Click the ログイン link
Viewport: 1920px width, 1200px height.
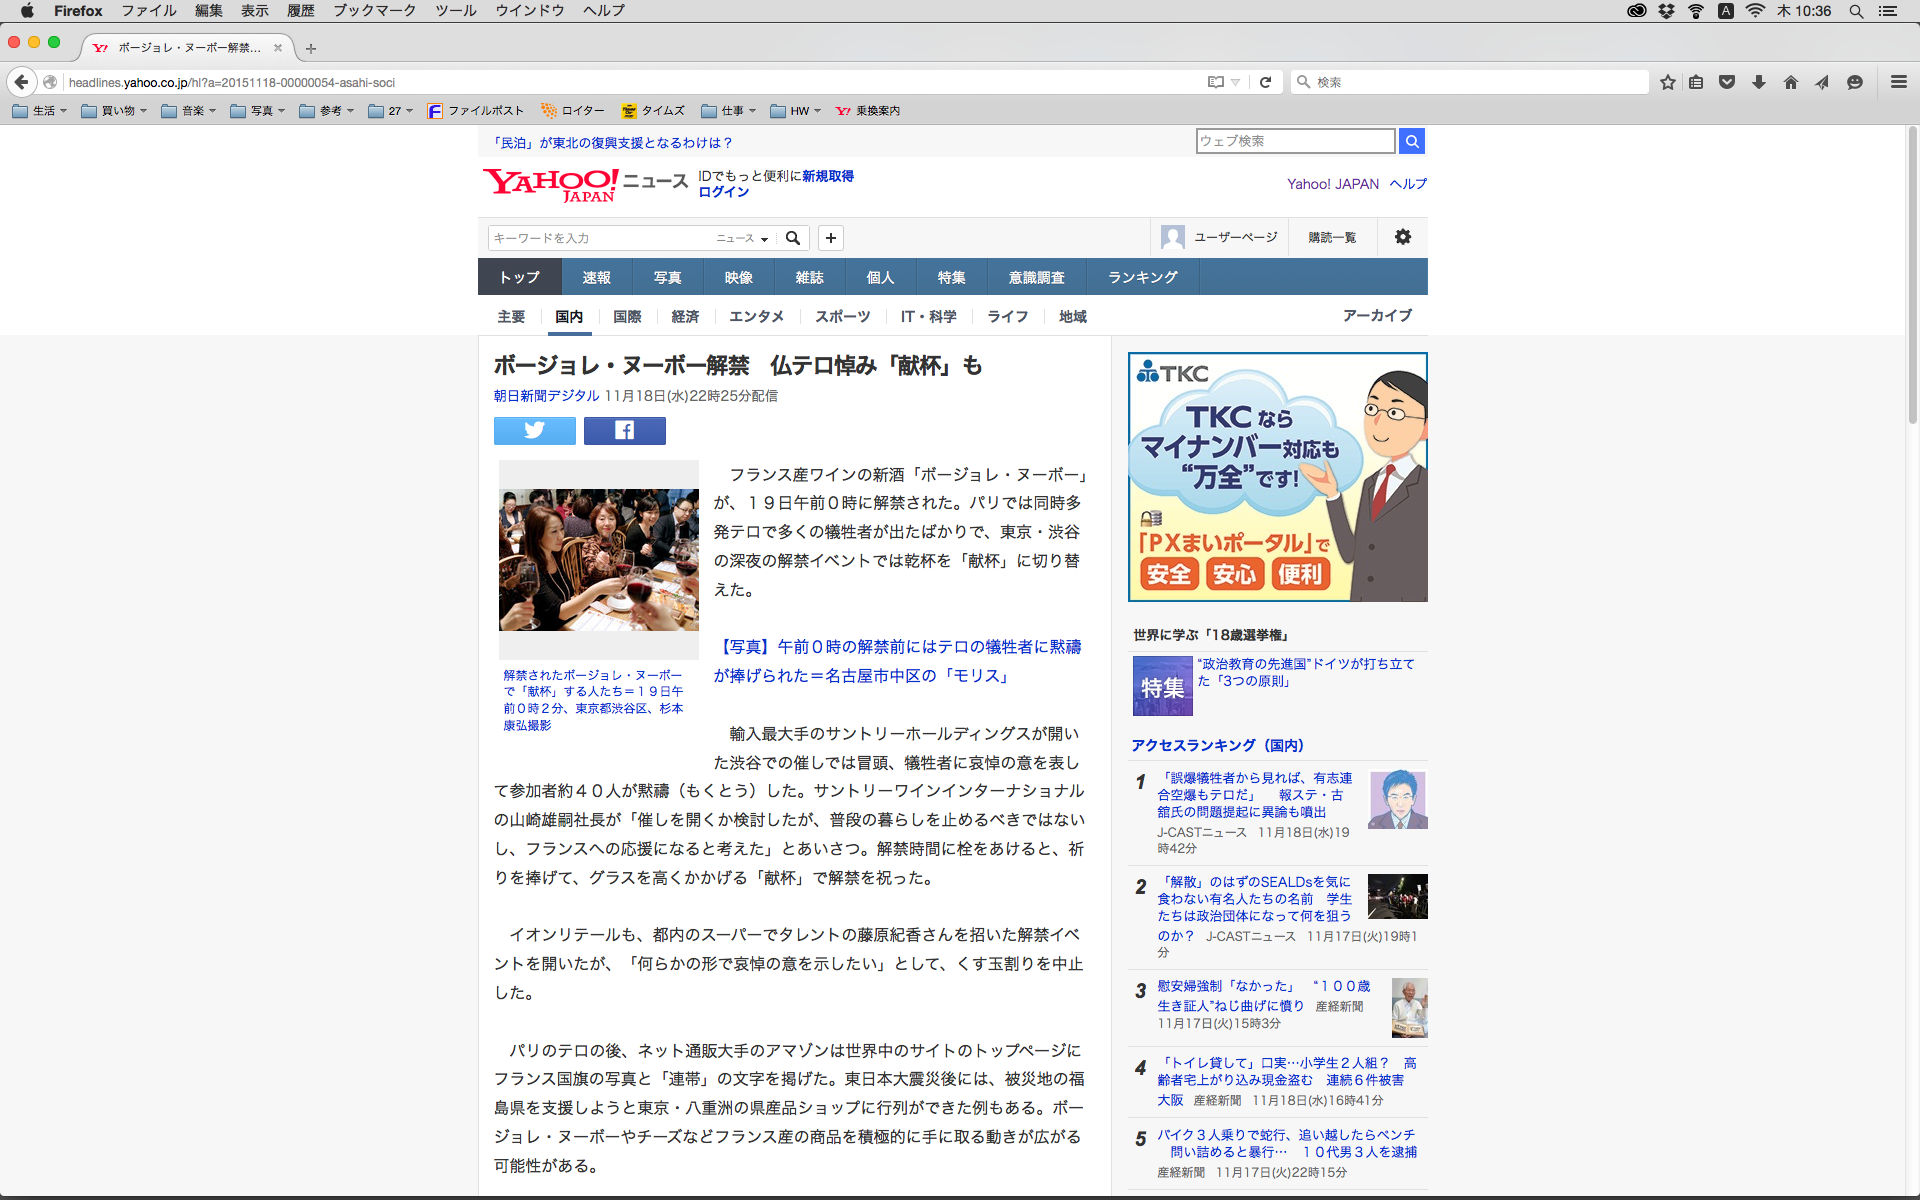coord(723,192)
